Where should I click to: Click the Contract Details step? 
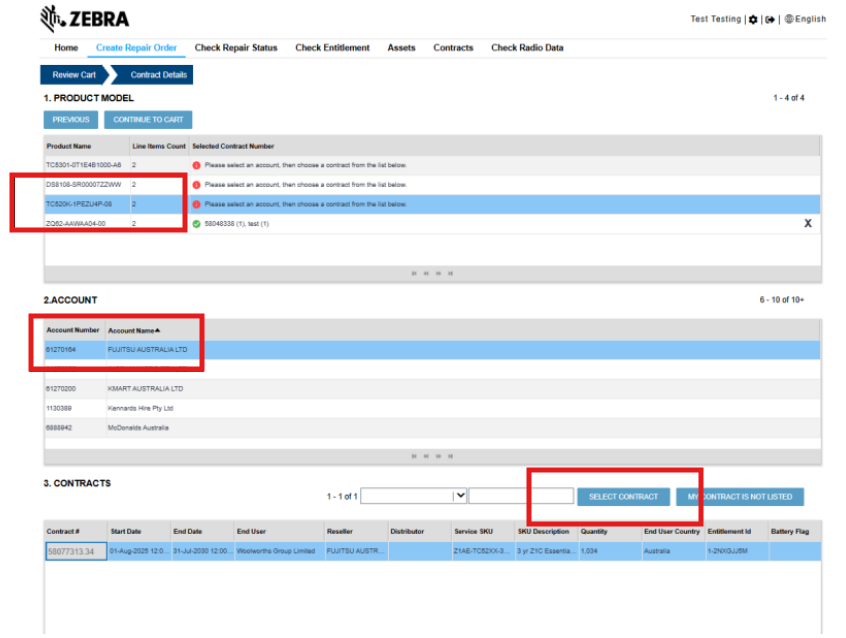point(153,75)
